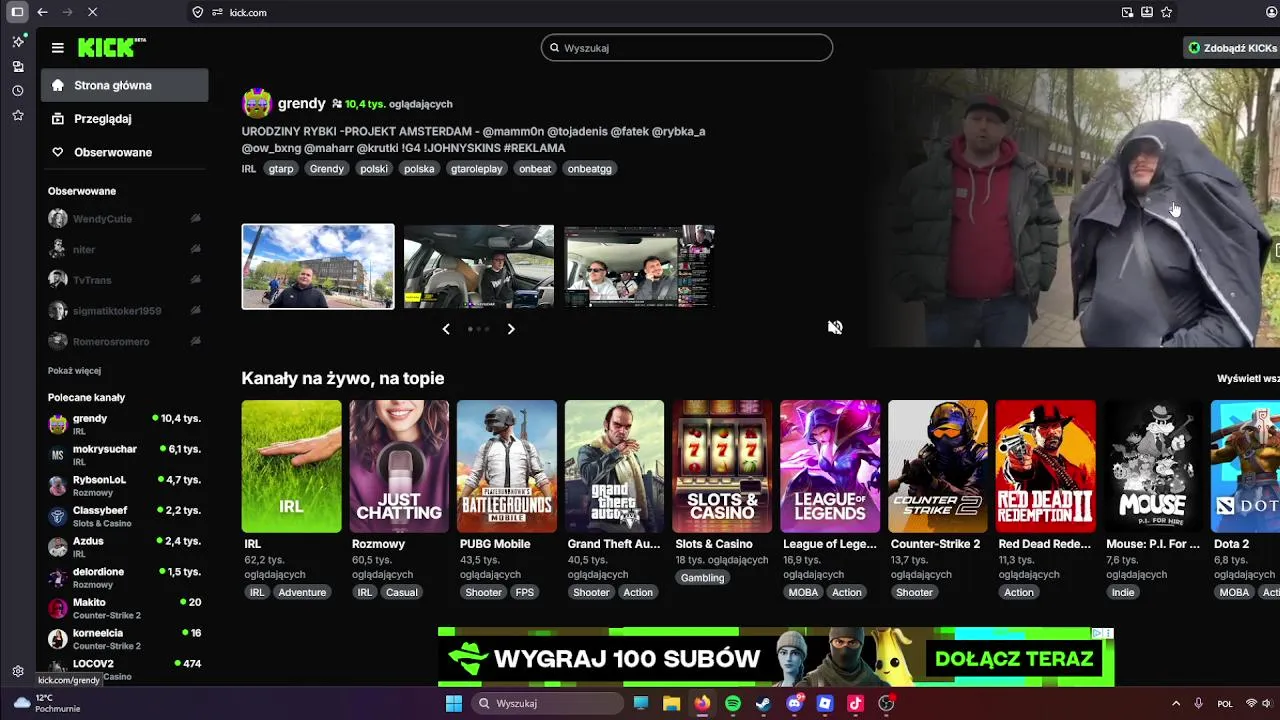Open grendy's channel avatar

pos(257,103)
